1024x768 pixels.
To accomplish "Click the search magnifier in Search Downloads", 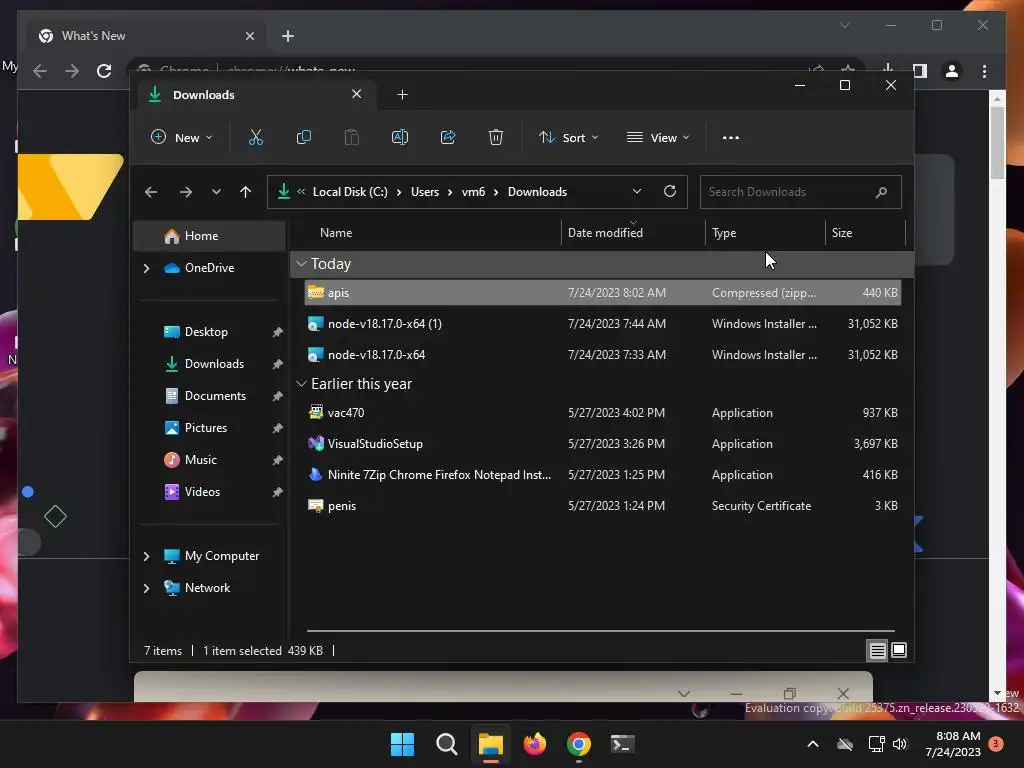I will (x=882, y=192).
